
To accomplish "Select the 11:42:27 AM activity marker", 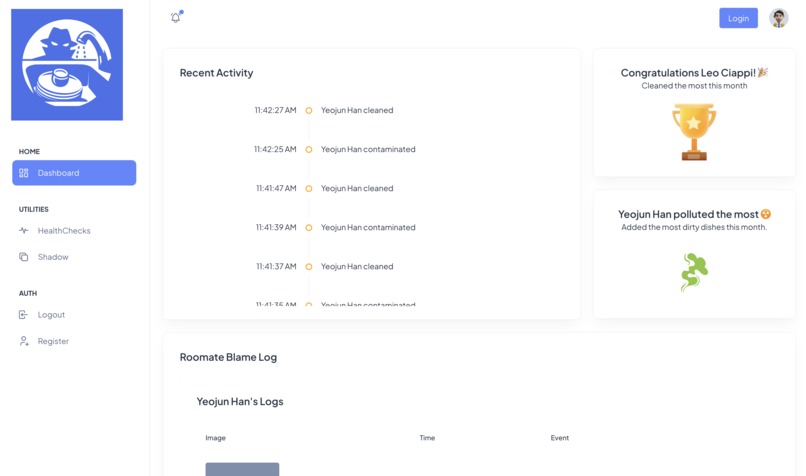I will (309, 111).
